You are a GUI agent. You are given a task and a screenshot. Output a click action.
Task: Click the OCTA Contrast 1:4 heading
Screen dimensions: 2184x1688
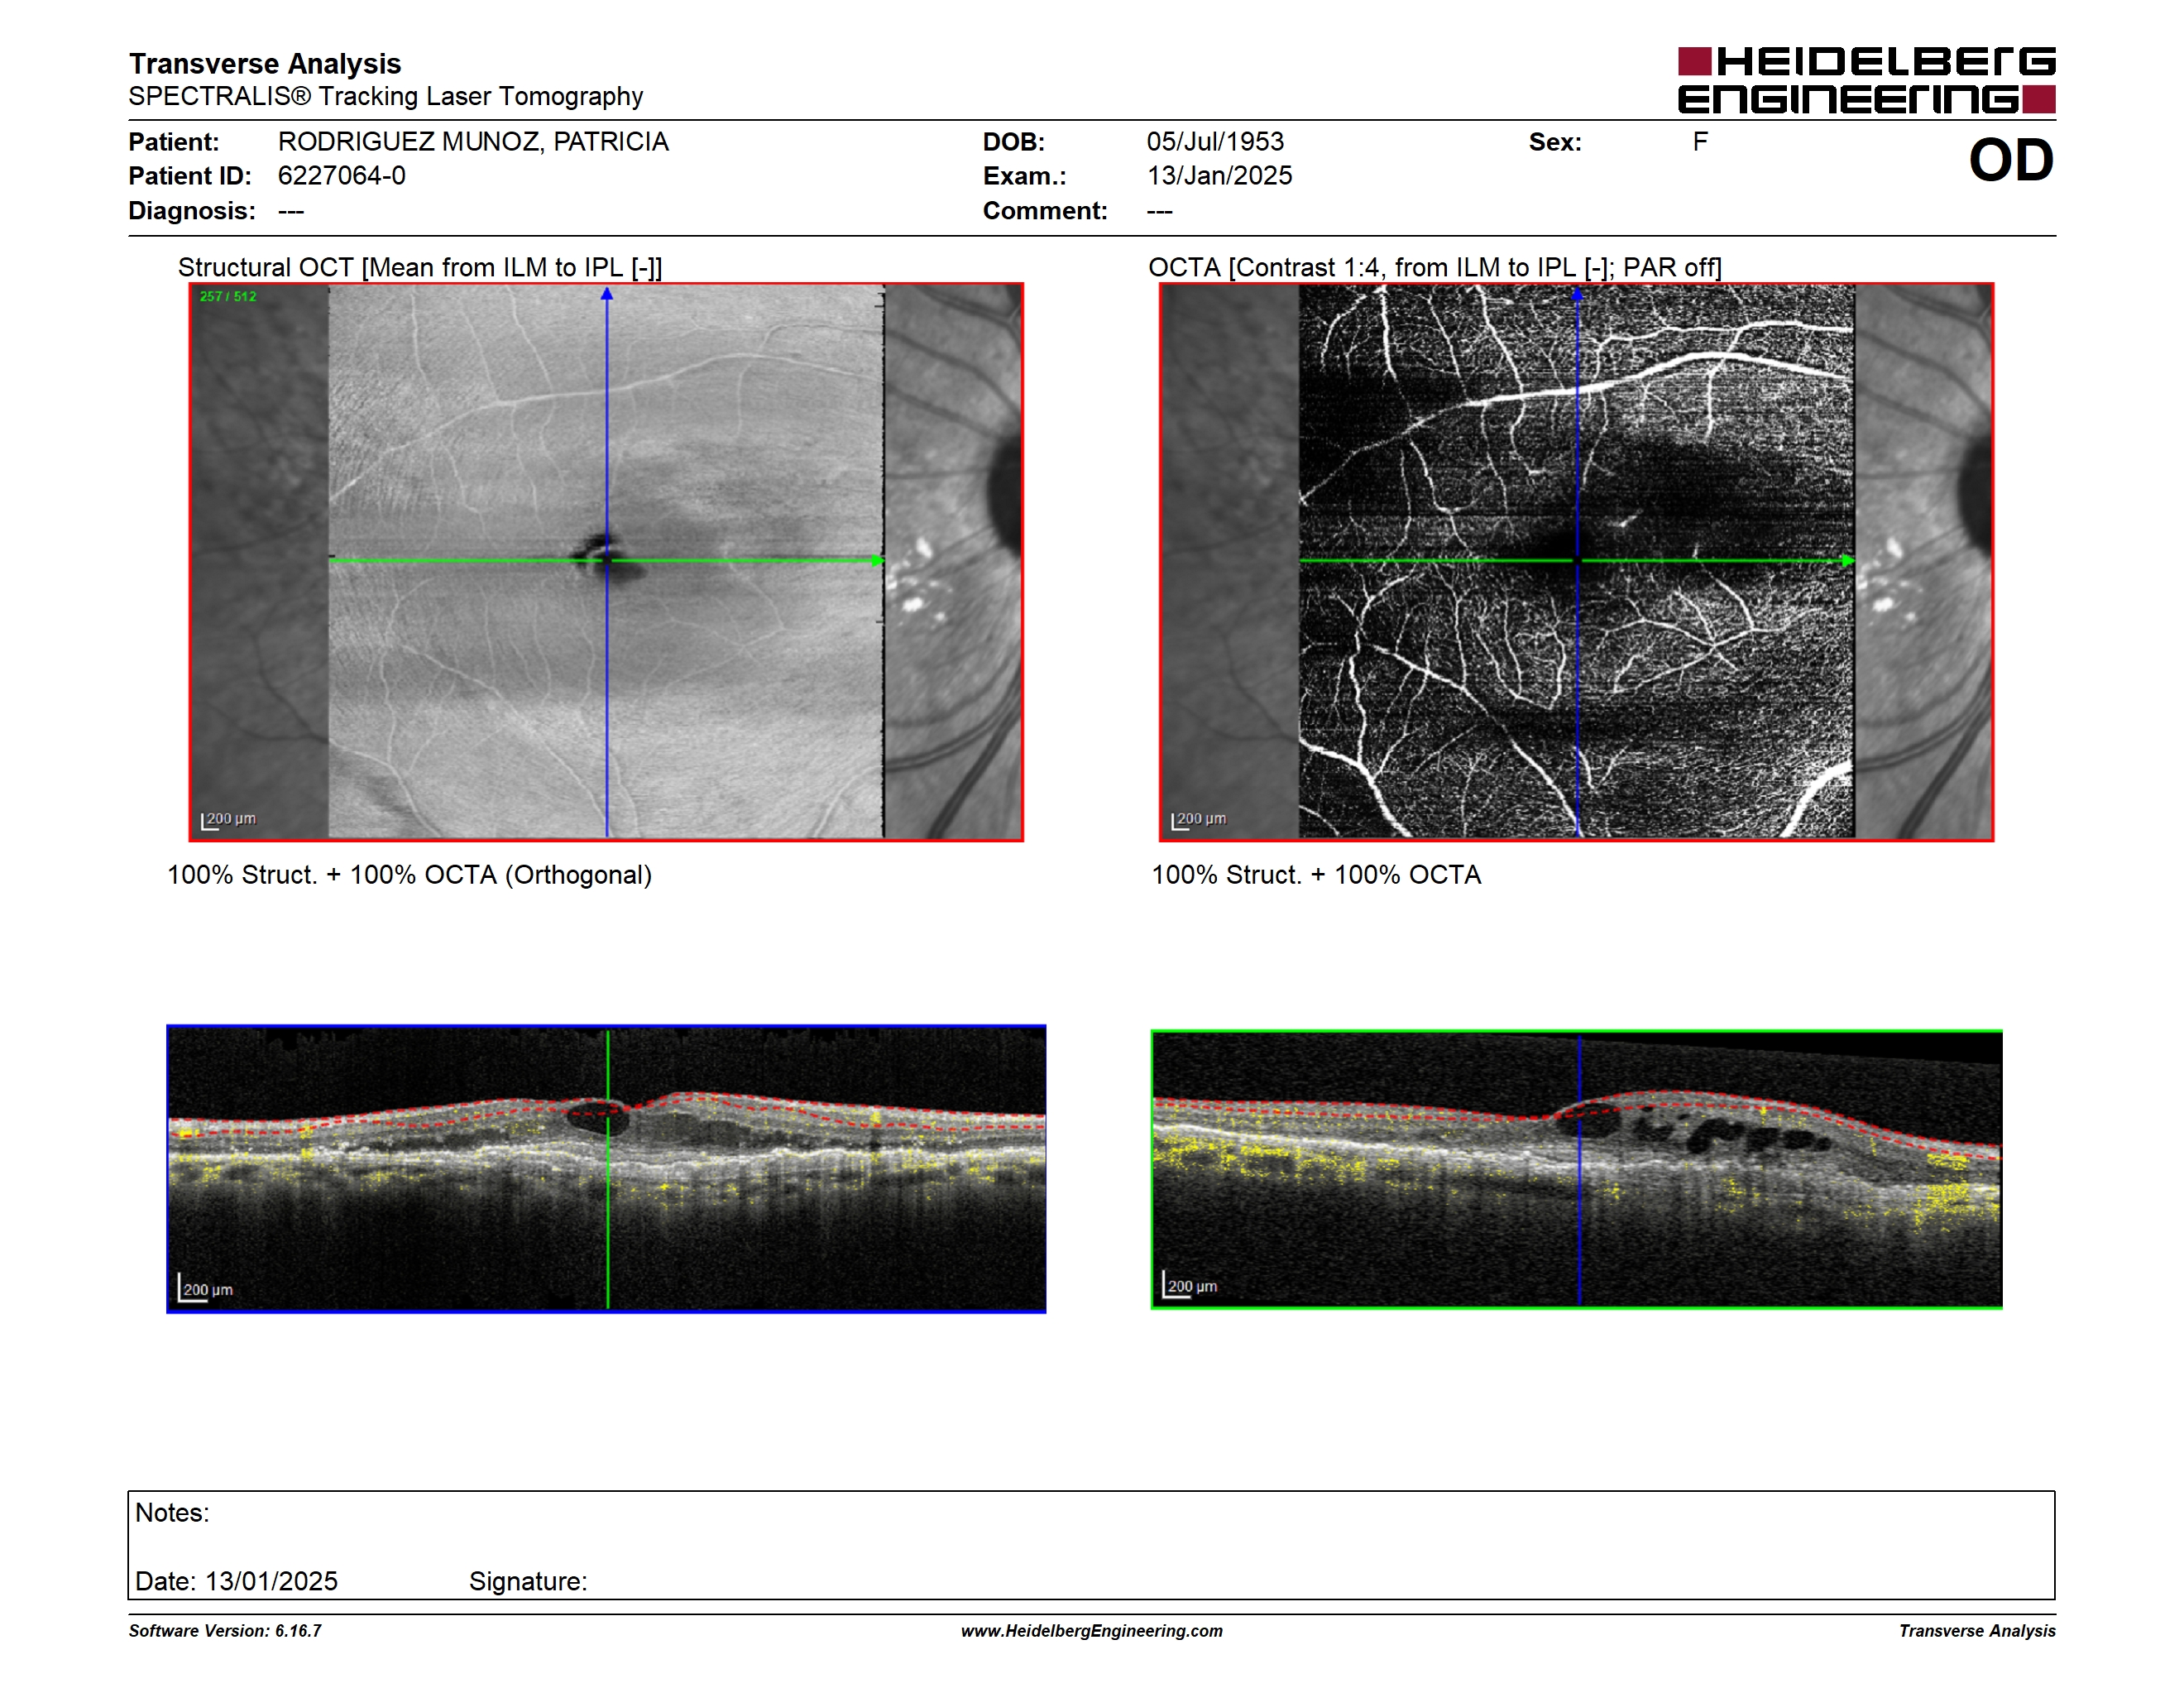click(x=1434, y=267)
